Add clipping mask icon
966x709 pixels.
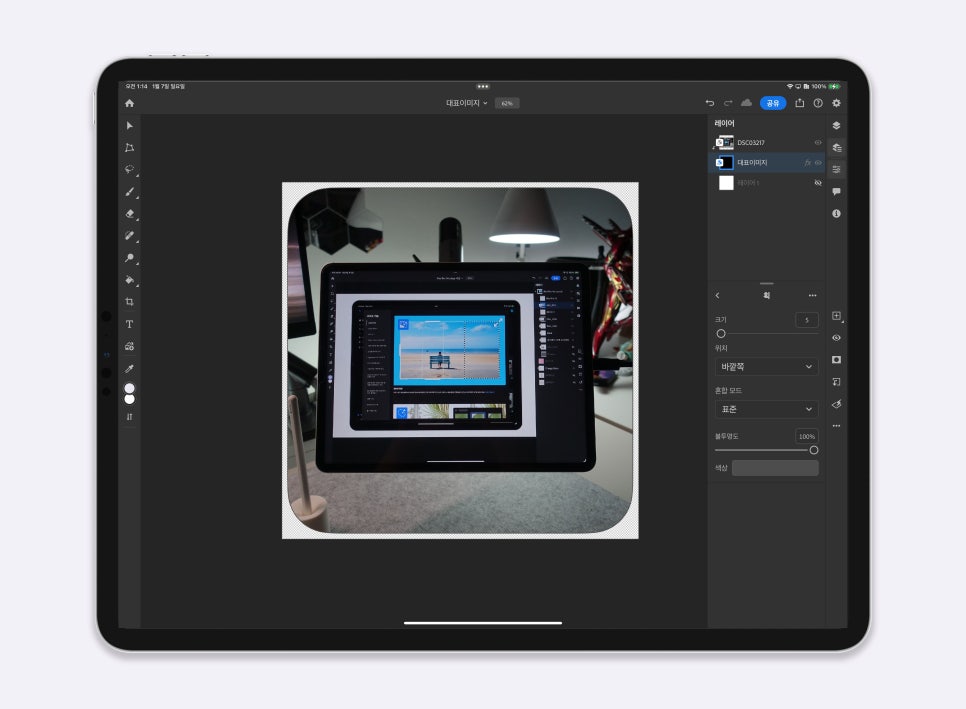tap(836, 382)
